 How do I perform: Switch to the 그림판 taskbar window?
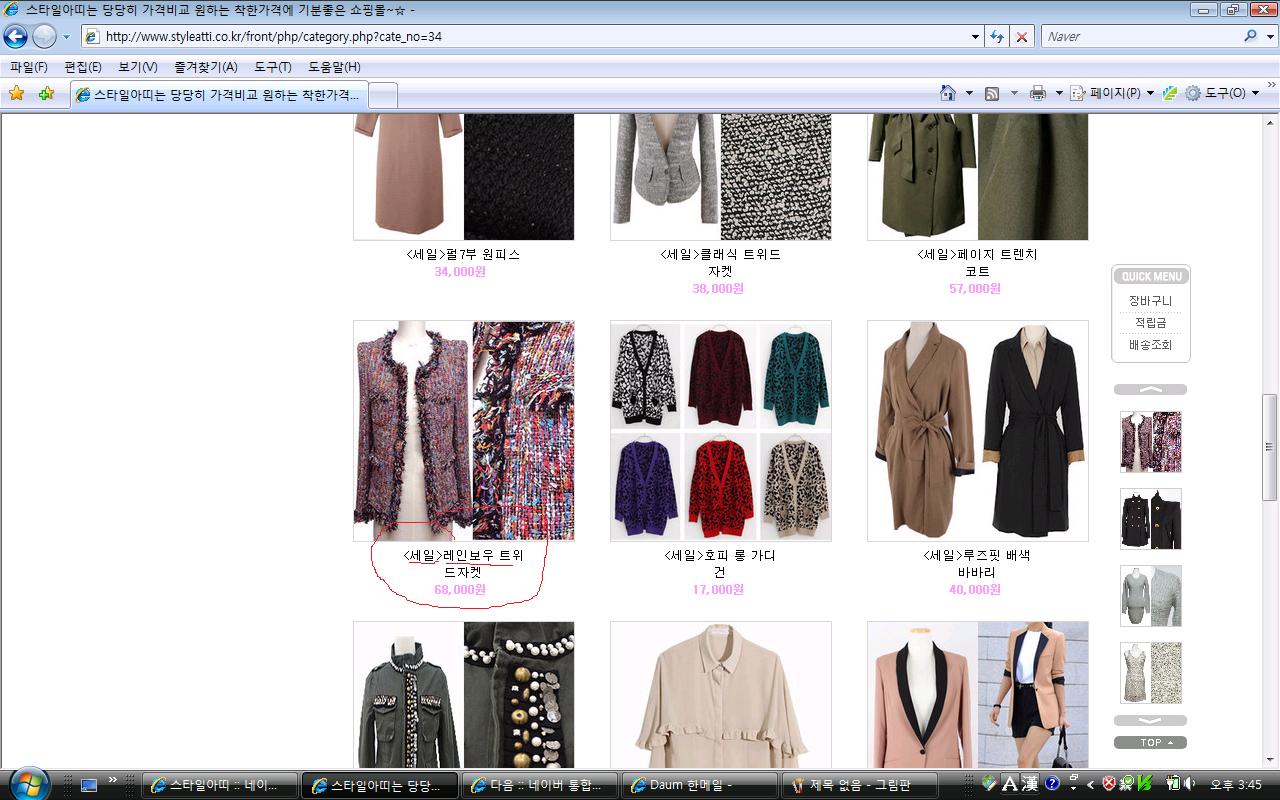click(x=860, y=785)
